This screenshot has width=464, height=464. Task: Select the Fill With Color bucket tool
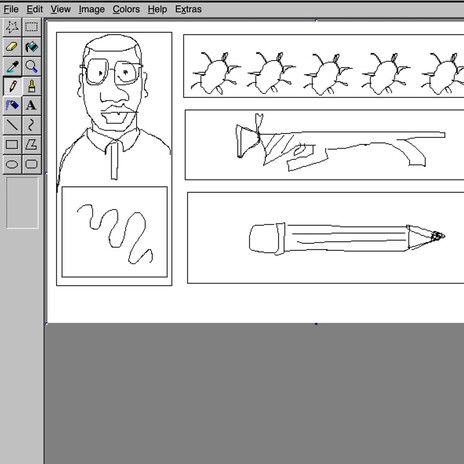pos(31,47)
